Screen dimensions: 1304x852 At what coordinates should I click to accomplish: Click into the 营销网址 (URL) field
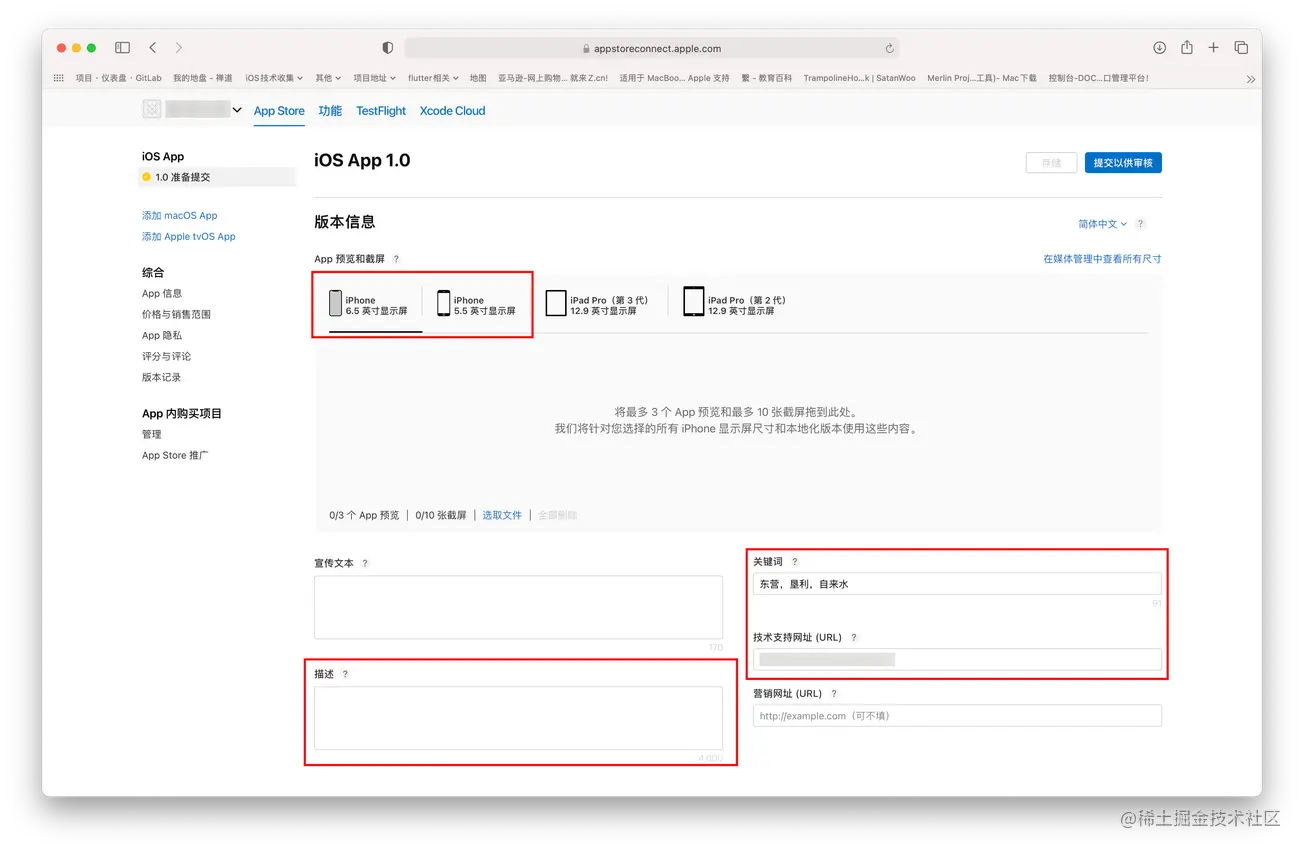coord(957,716)
